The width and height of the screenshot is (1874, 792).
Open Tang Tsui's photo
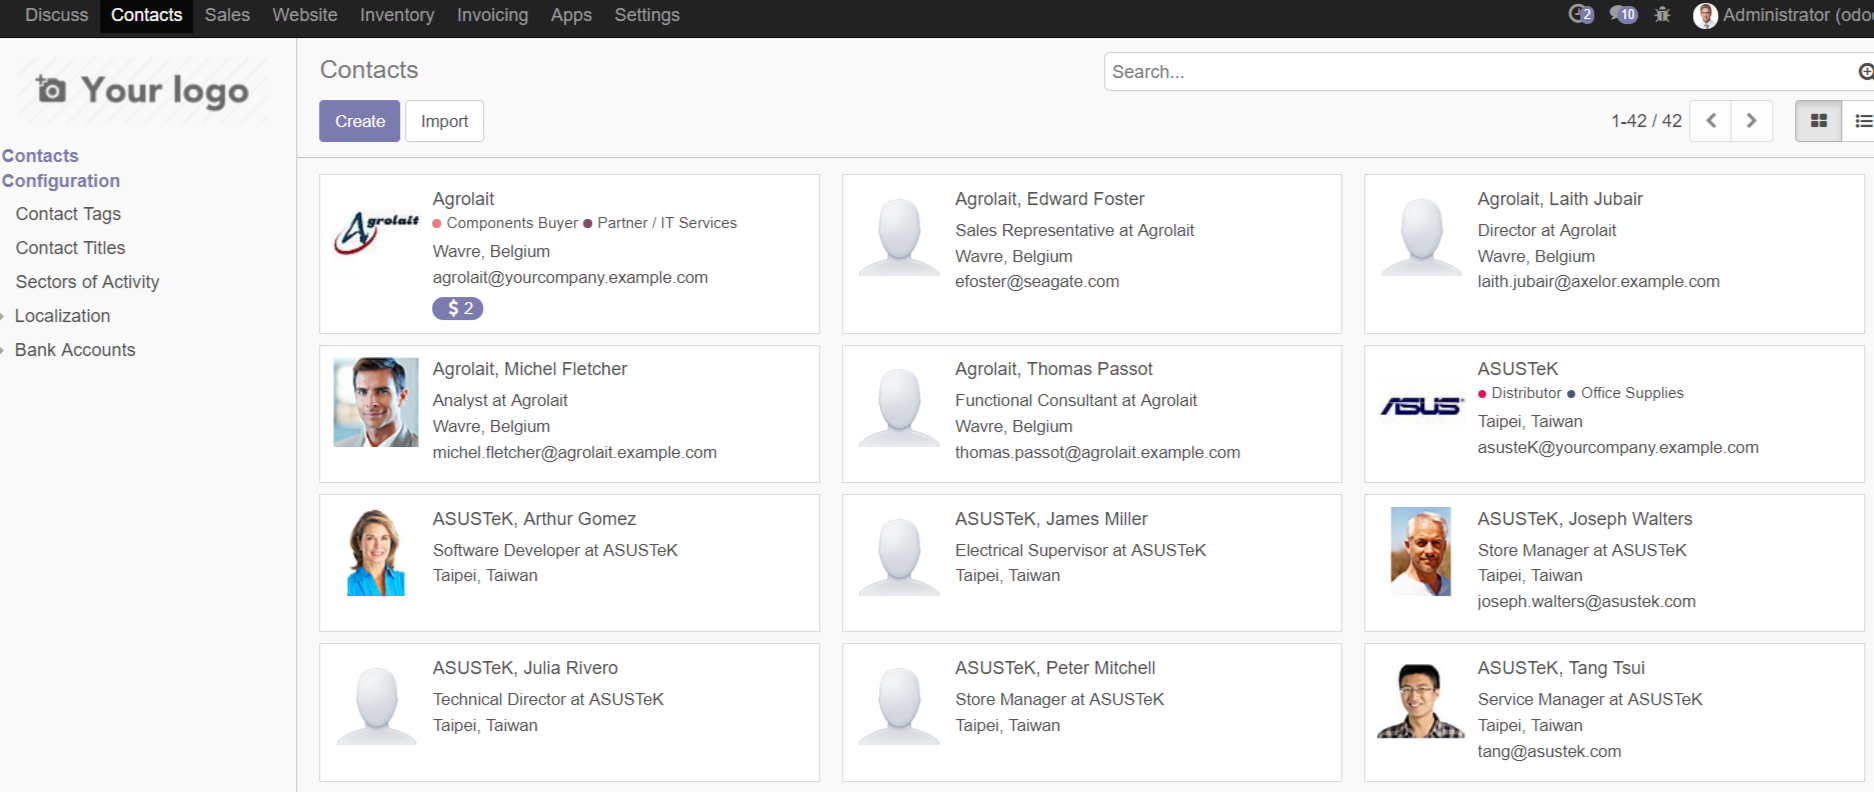click(1421, 701)
